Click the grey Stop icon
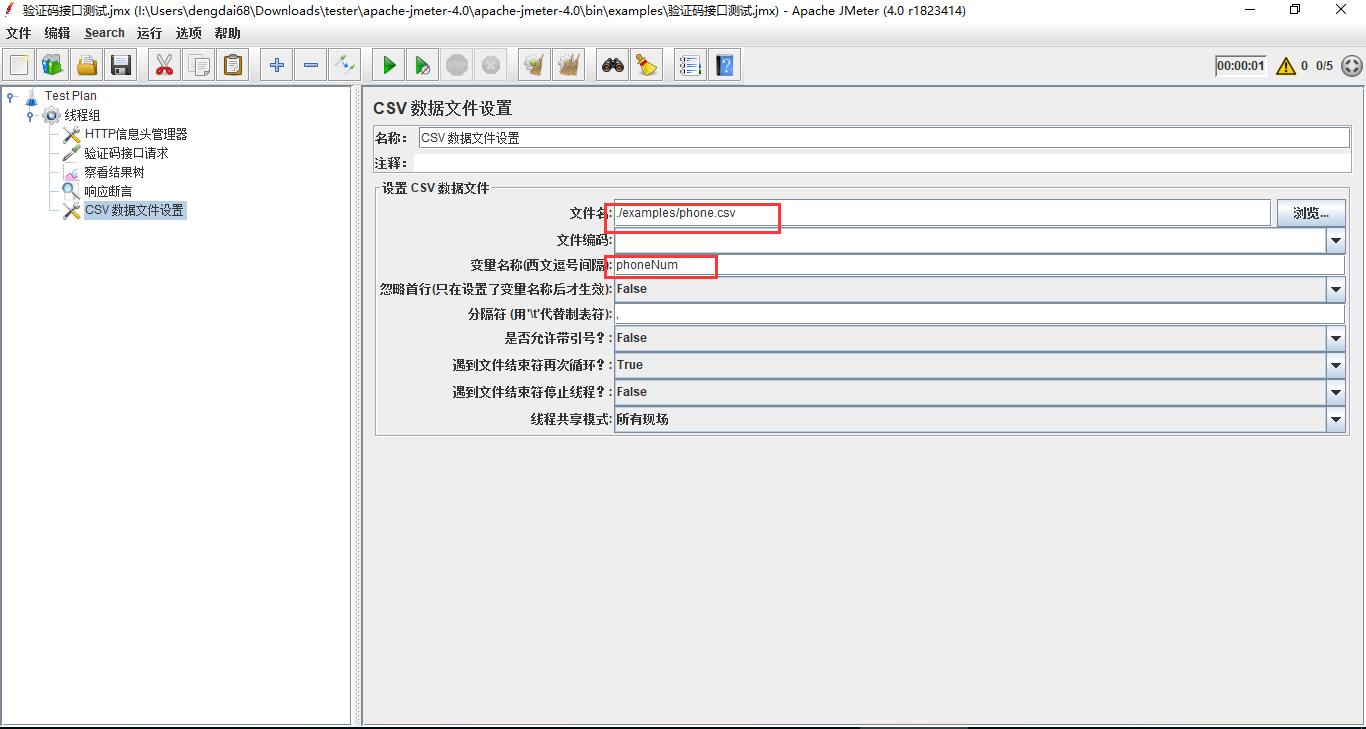Image resolution: width=1366 pixels, height=729 pixels. [x=457, y=66]
